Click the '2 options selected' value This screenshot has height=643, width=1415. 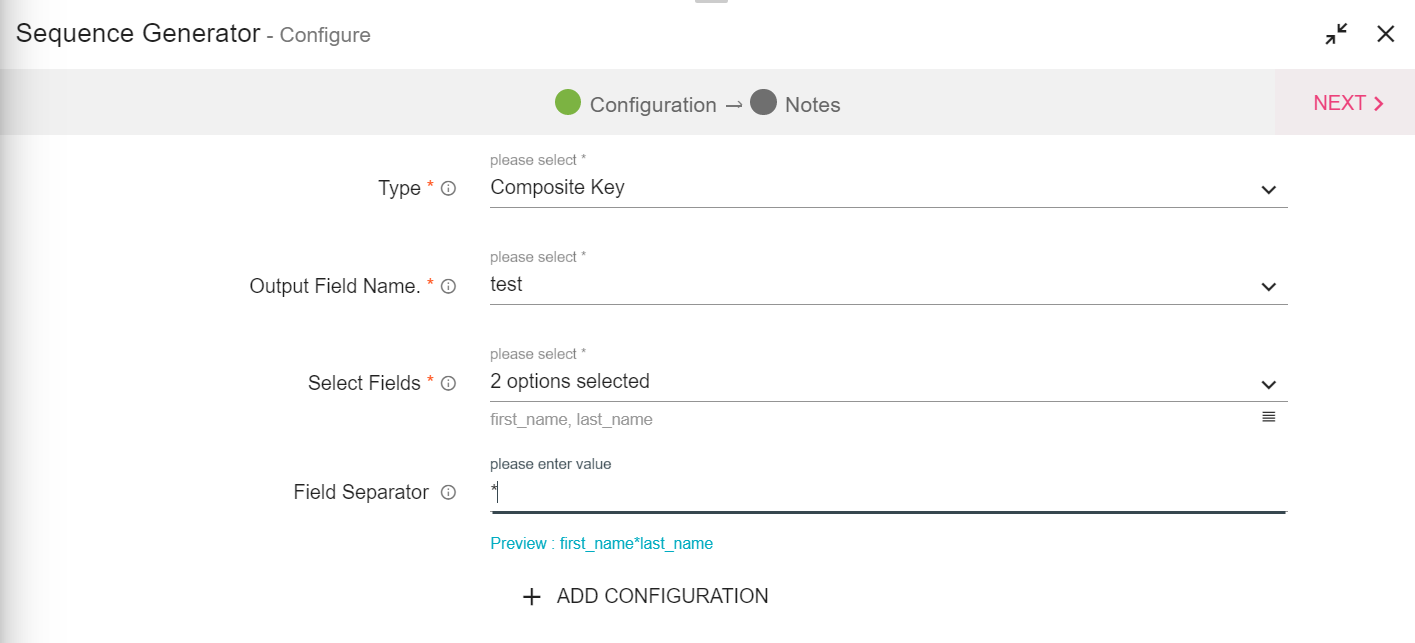(x=569, y=381)
